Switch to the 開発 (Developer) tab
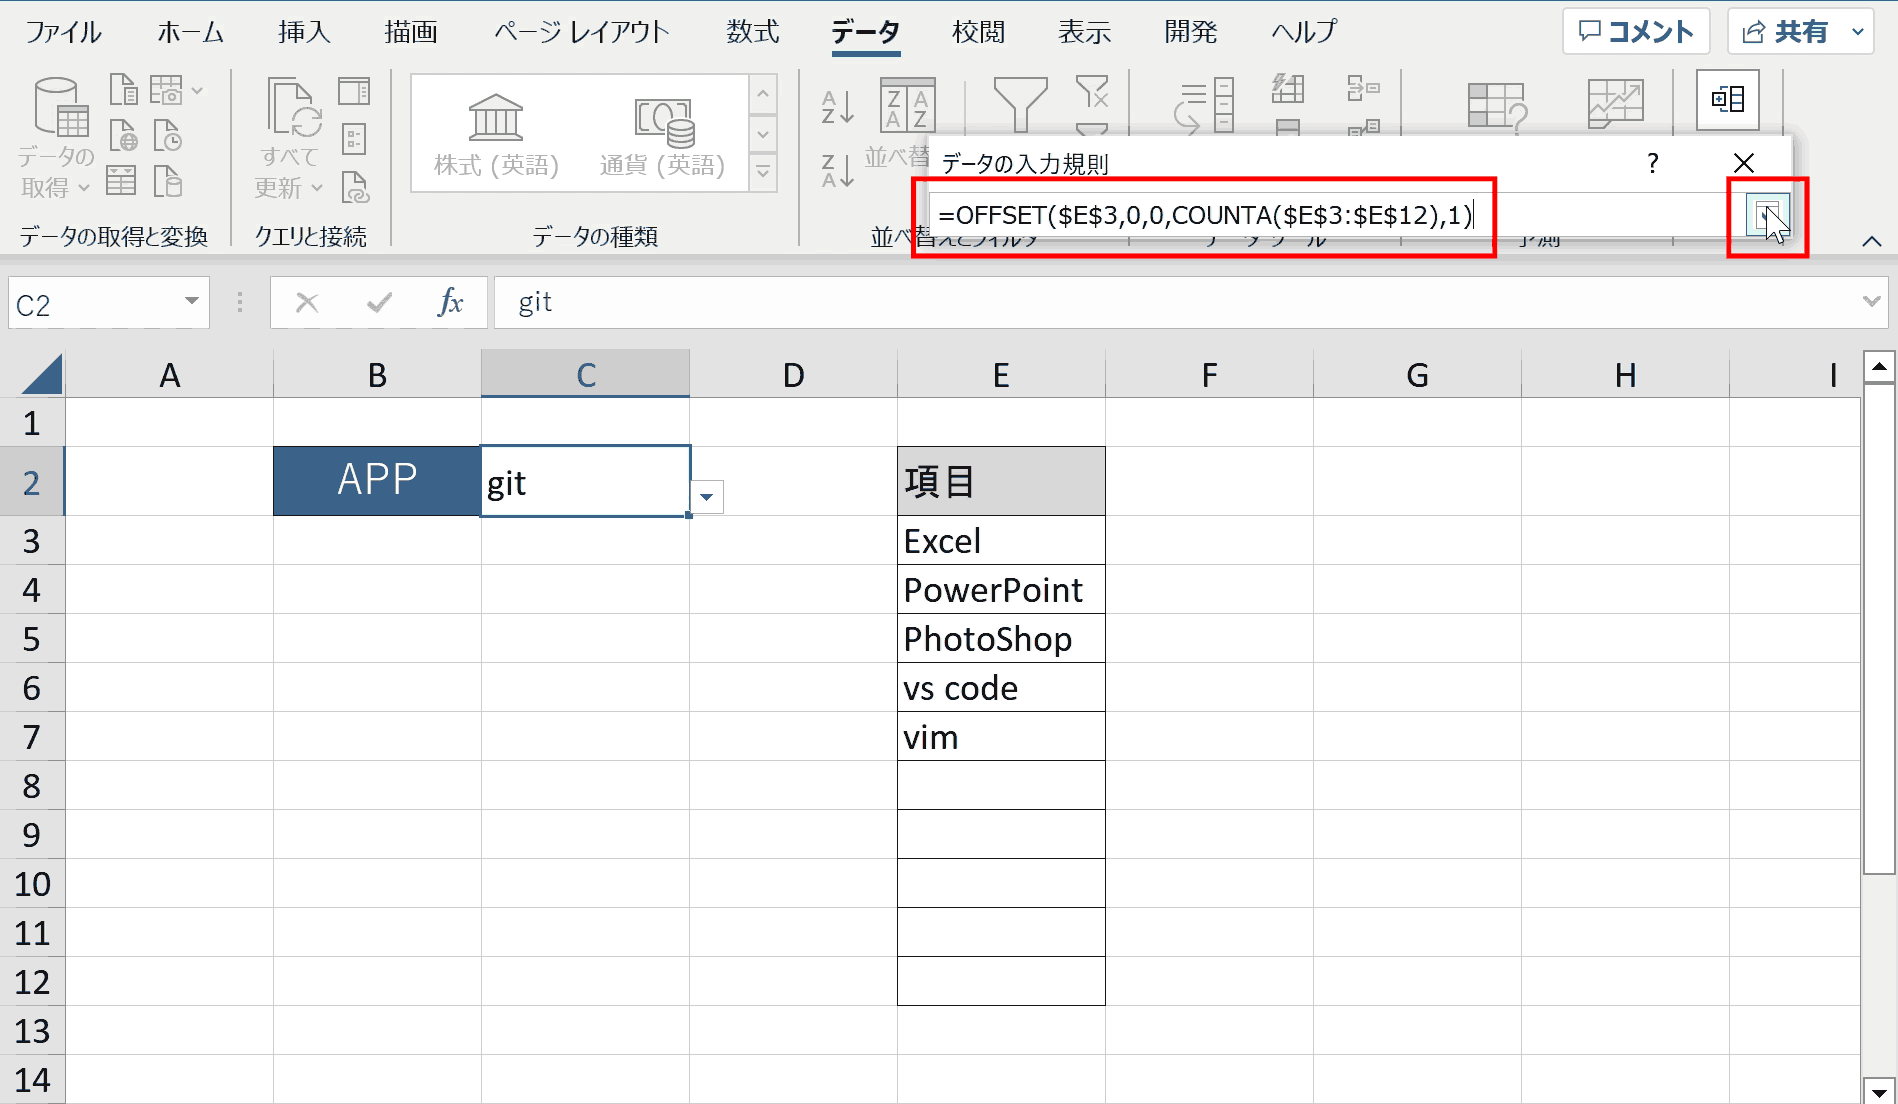 pyautogui.click(x=1191, y=32)
